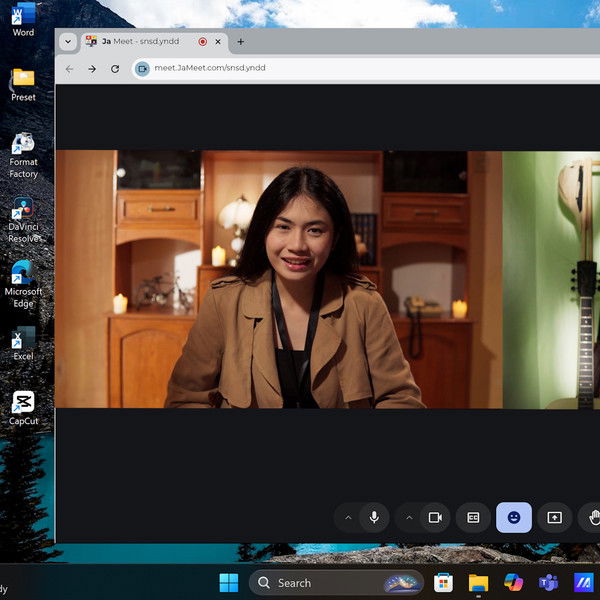Screen dimensions: 600x600
Task: Click the Windows Start button
Action: point(229,582)
